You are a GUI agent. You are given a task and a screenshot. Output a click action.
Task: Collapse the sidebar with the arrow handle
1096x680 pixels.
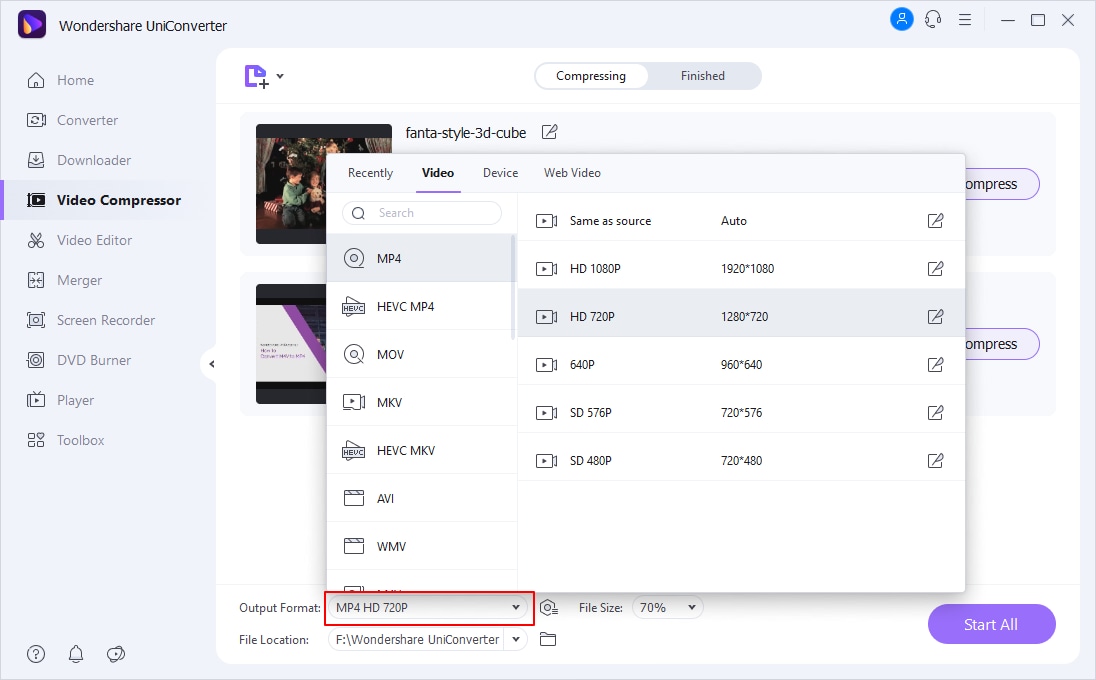(210, 363)
